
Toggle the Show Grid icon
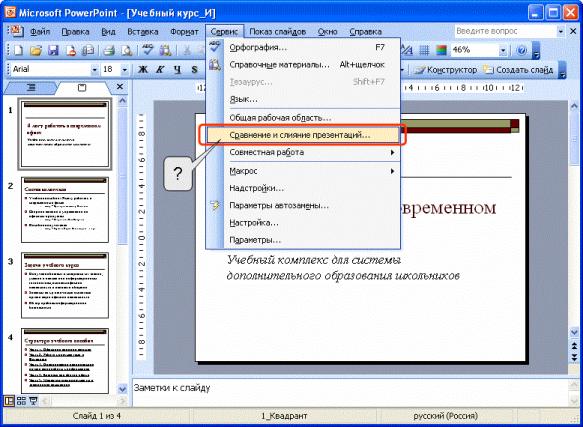(424, 50)
